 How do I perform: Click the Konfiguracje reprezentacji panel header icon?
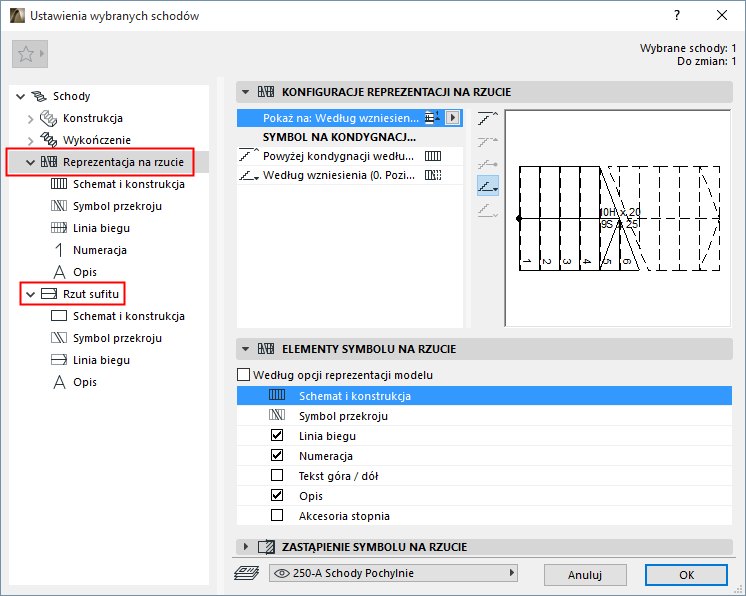(266, 92)
